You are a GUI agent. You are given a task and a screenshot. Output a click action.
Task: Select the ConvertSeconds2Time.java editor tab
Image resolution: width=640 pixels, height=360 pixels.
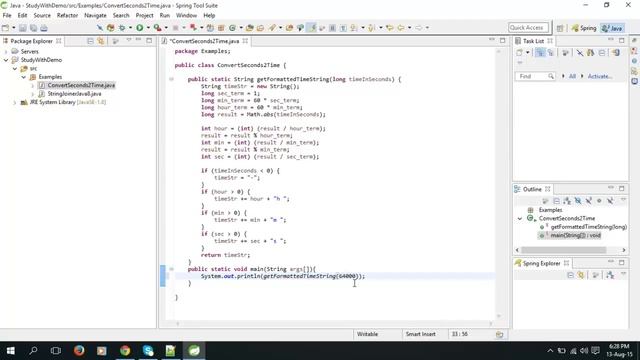coord(204,41)
